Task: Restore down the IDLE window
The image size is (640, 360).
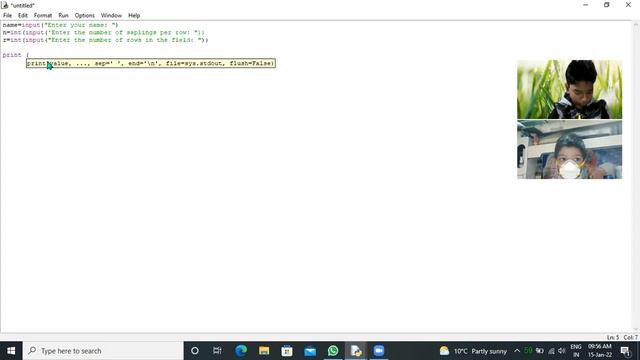Action: [x=607, y=5]
